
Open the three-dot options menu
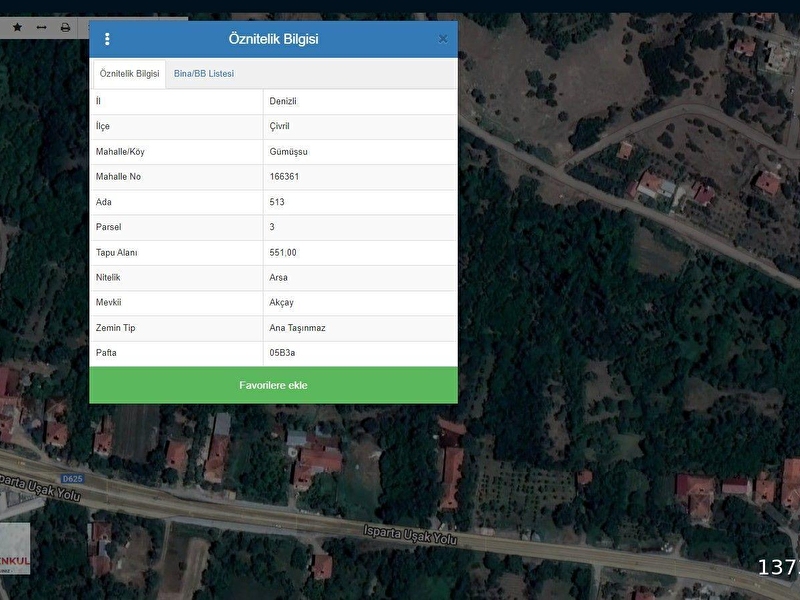click(107, 39)
